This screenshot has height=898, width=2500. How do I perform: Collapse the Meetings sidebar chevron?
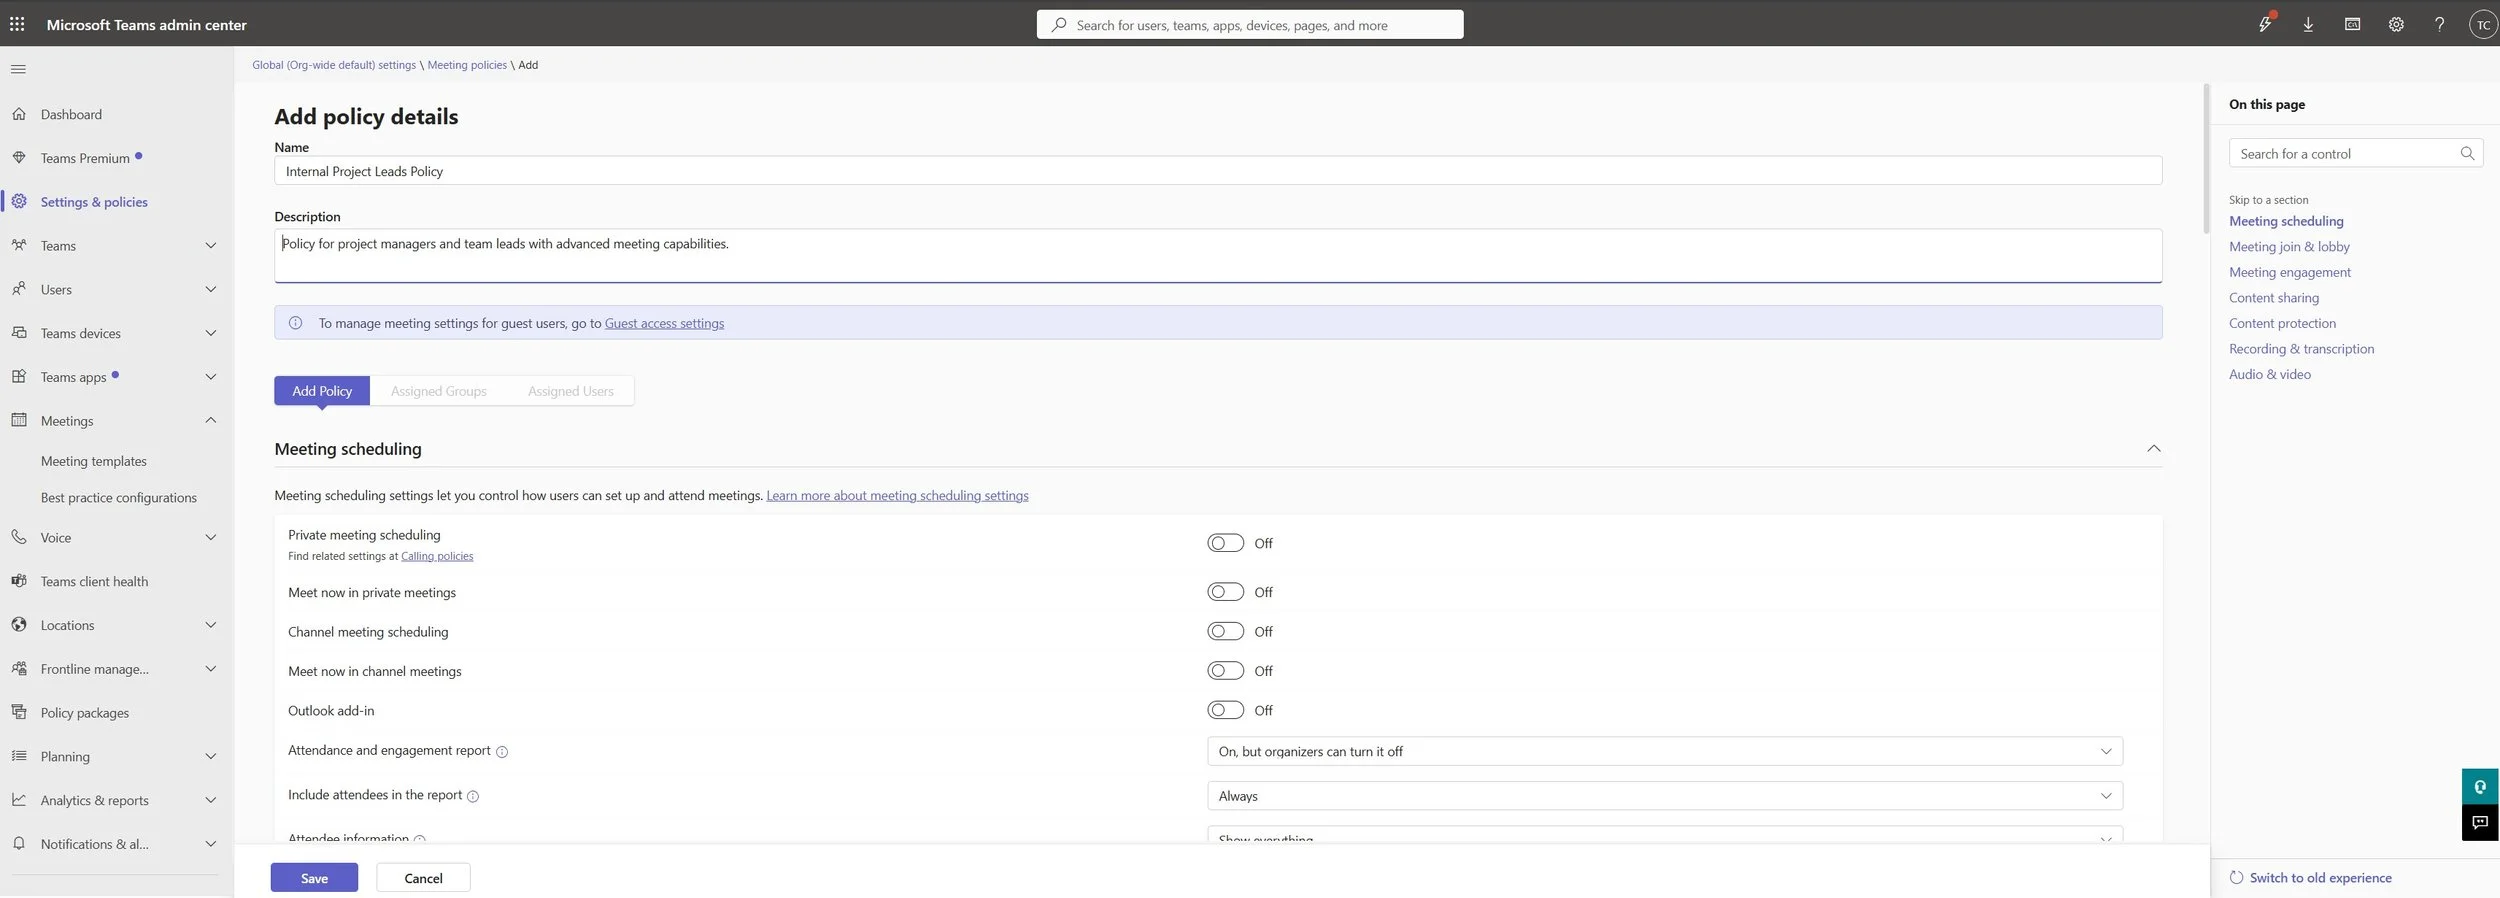(x=210, y=420)
